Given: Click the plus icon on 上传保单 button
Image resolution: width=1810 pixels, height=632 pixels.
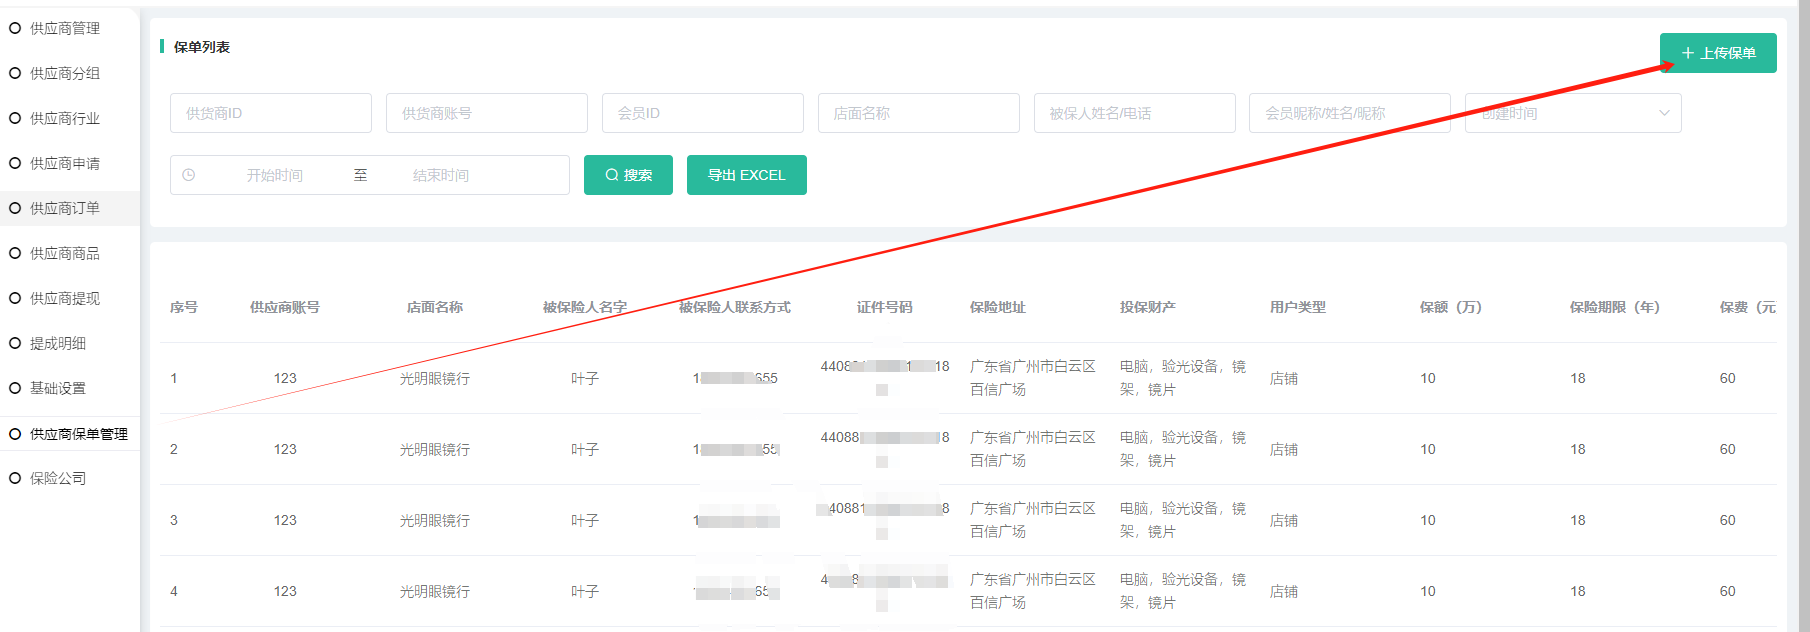Looking at the screenshot, I should (x=1688, y=53).
